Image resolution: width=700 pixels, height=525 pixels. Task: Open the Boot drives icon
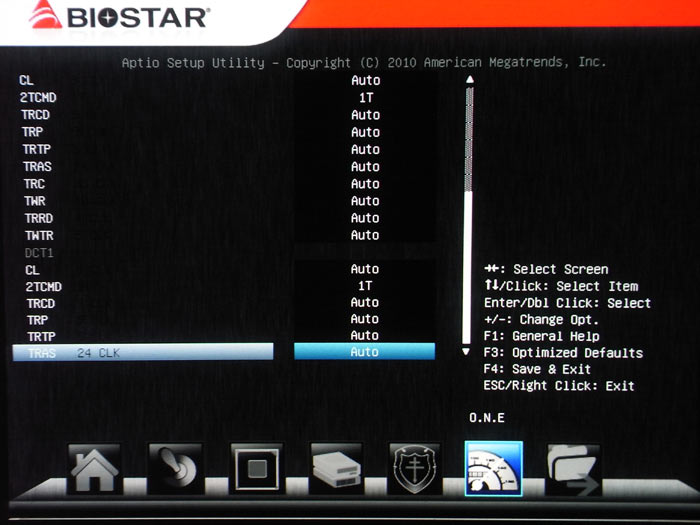tap(336, 469)
